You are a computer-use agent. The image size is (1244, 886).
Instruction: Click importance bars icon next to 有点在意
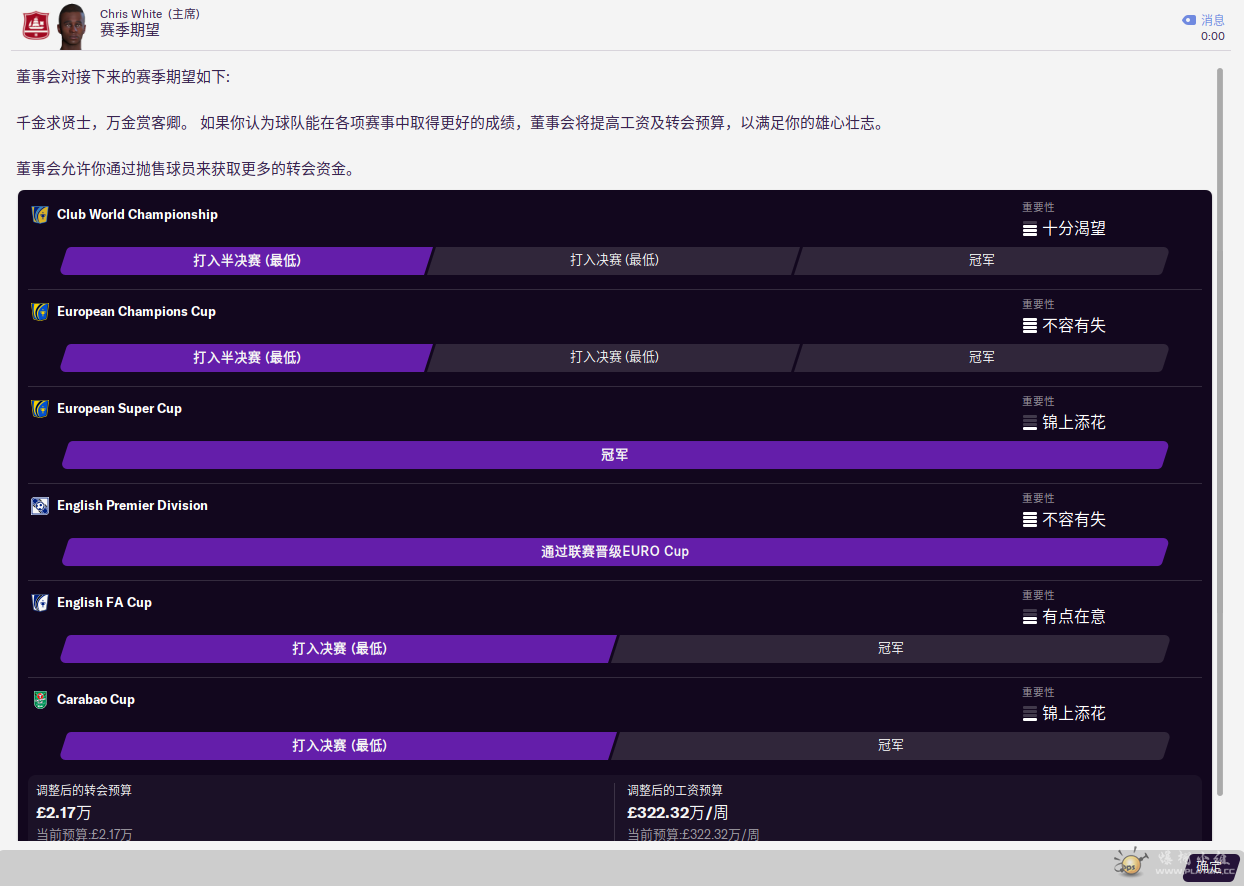1029,617
